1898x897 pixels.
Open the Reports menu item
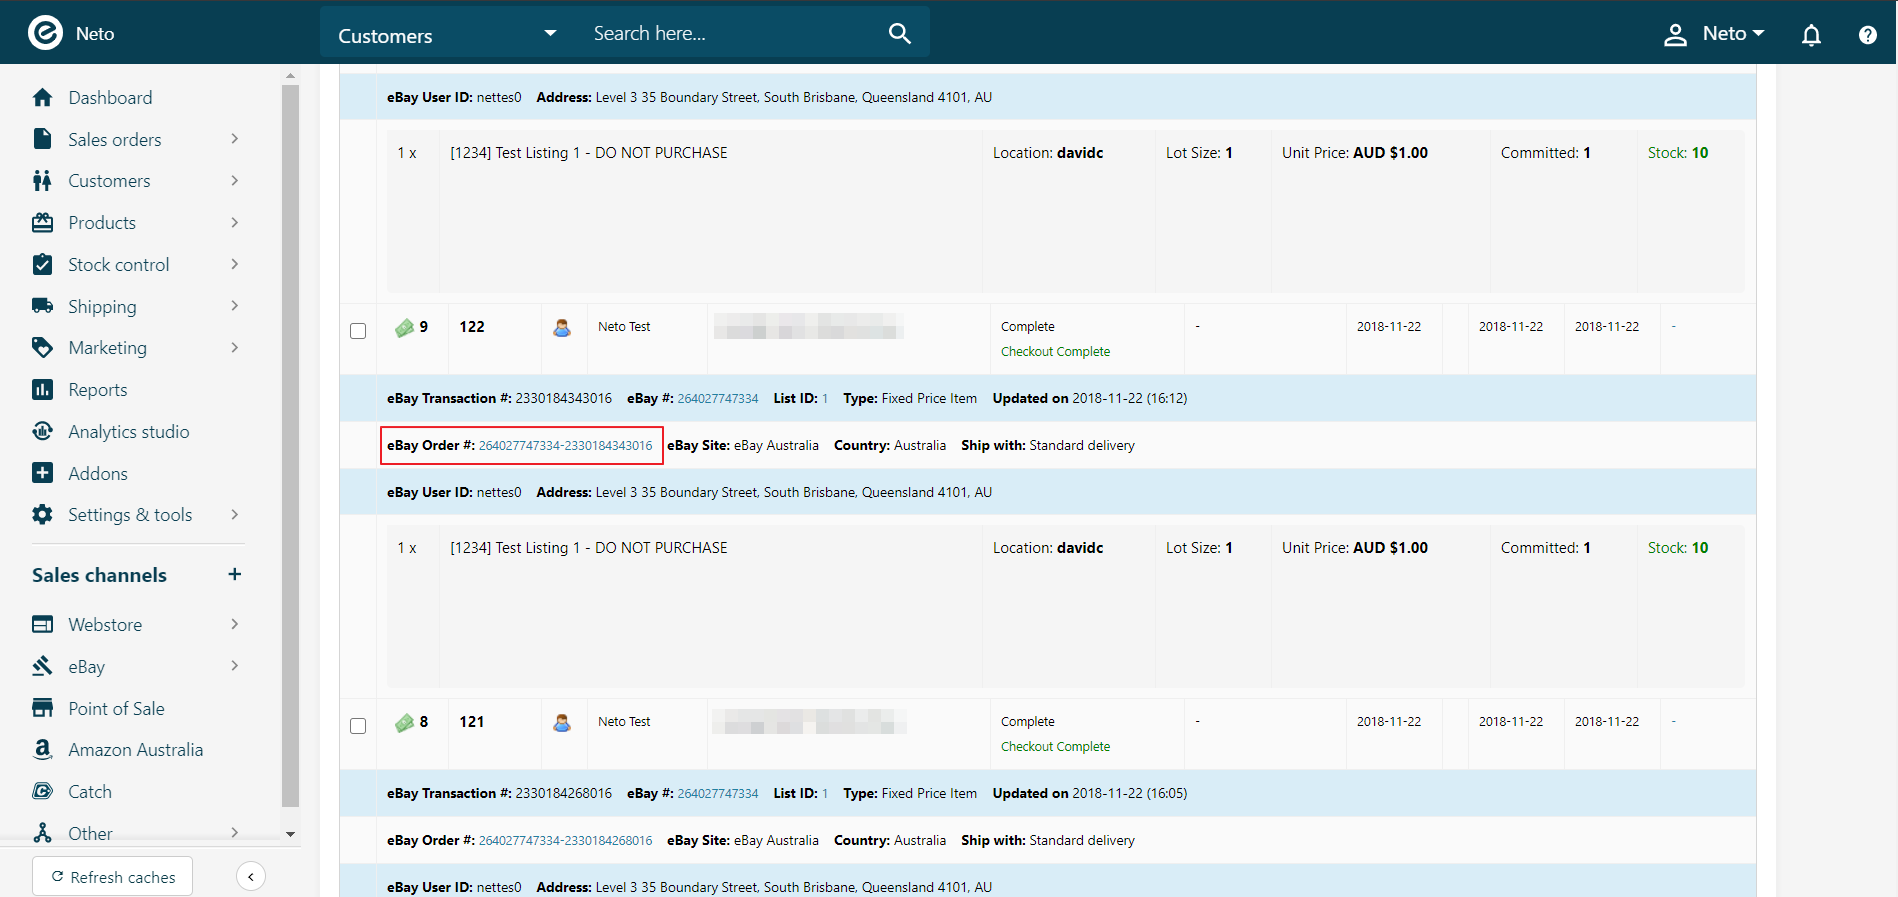tap(97, 390)
